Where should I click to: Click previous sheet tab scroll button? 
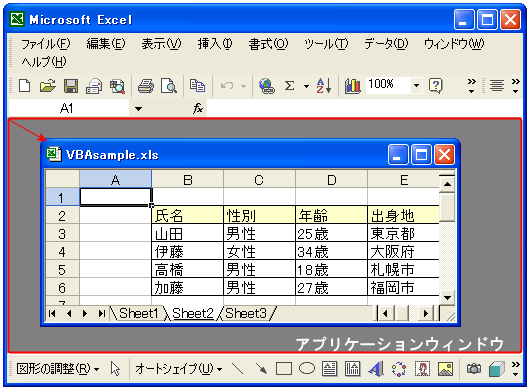69,313
